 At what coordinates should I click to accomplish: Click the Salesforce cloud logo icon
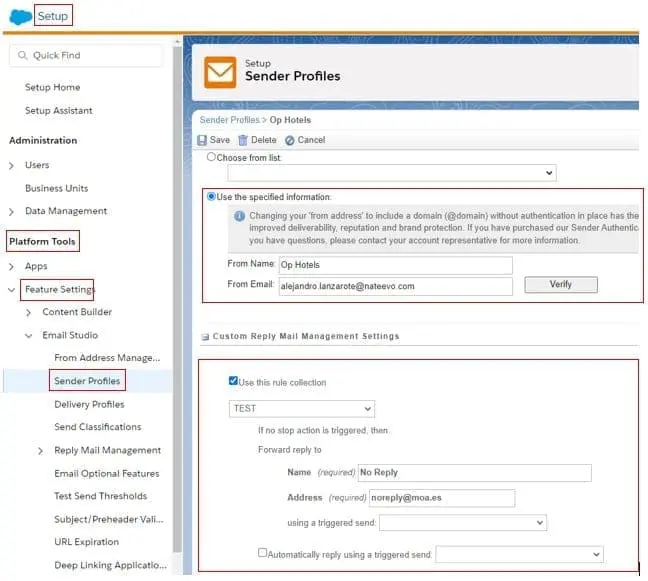tap(19, 16)
